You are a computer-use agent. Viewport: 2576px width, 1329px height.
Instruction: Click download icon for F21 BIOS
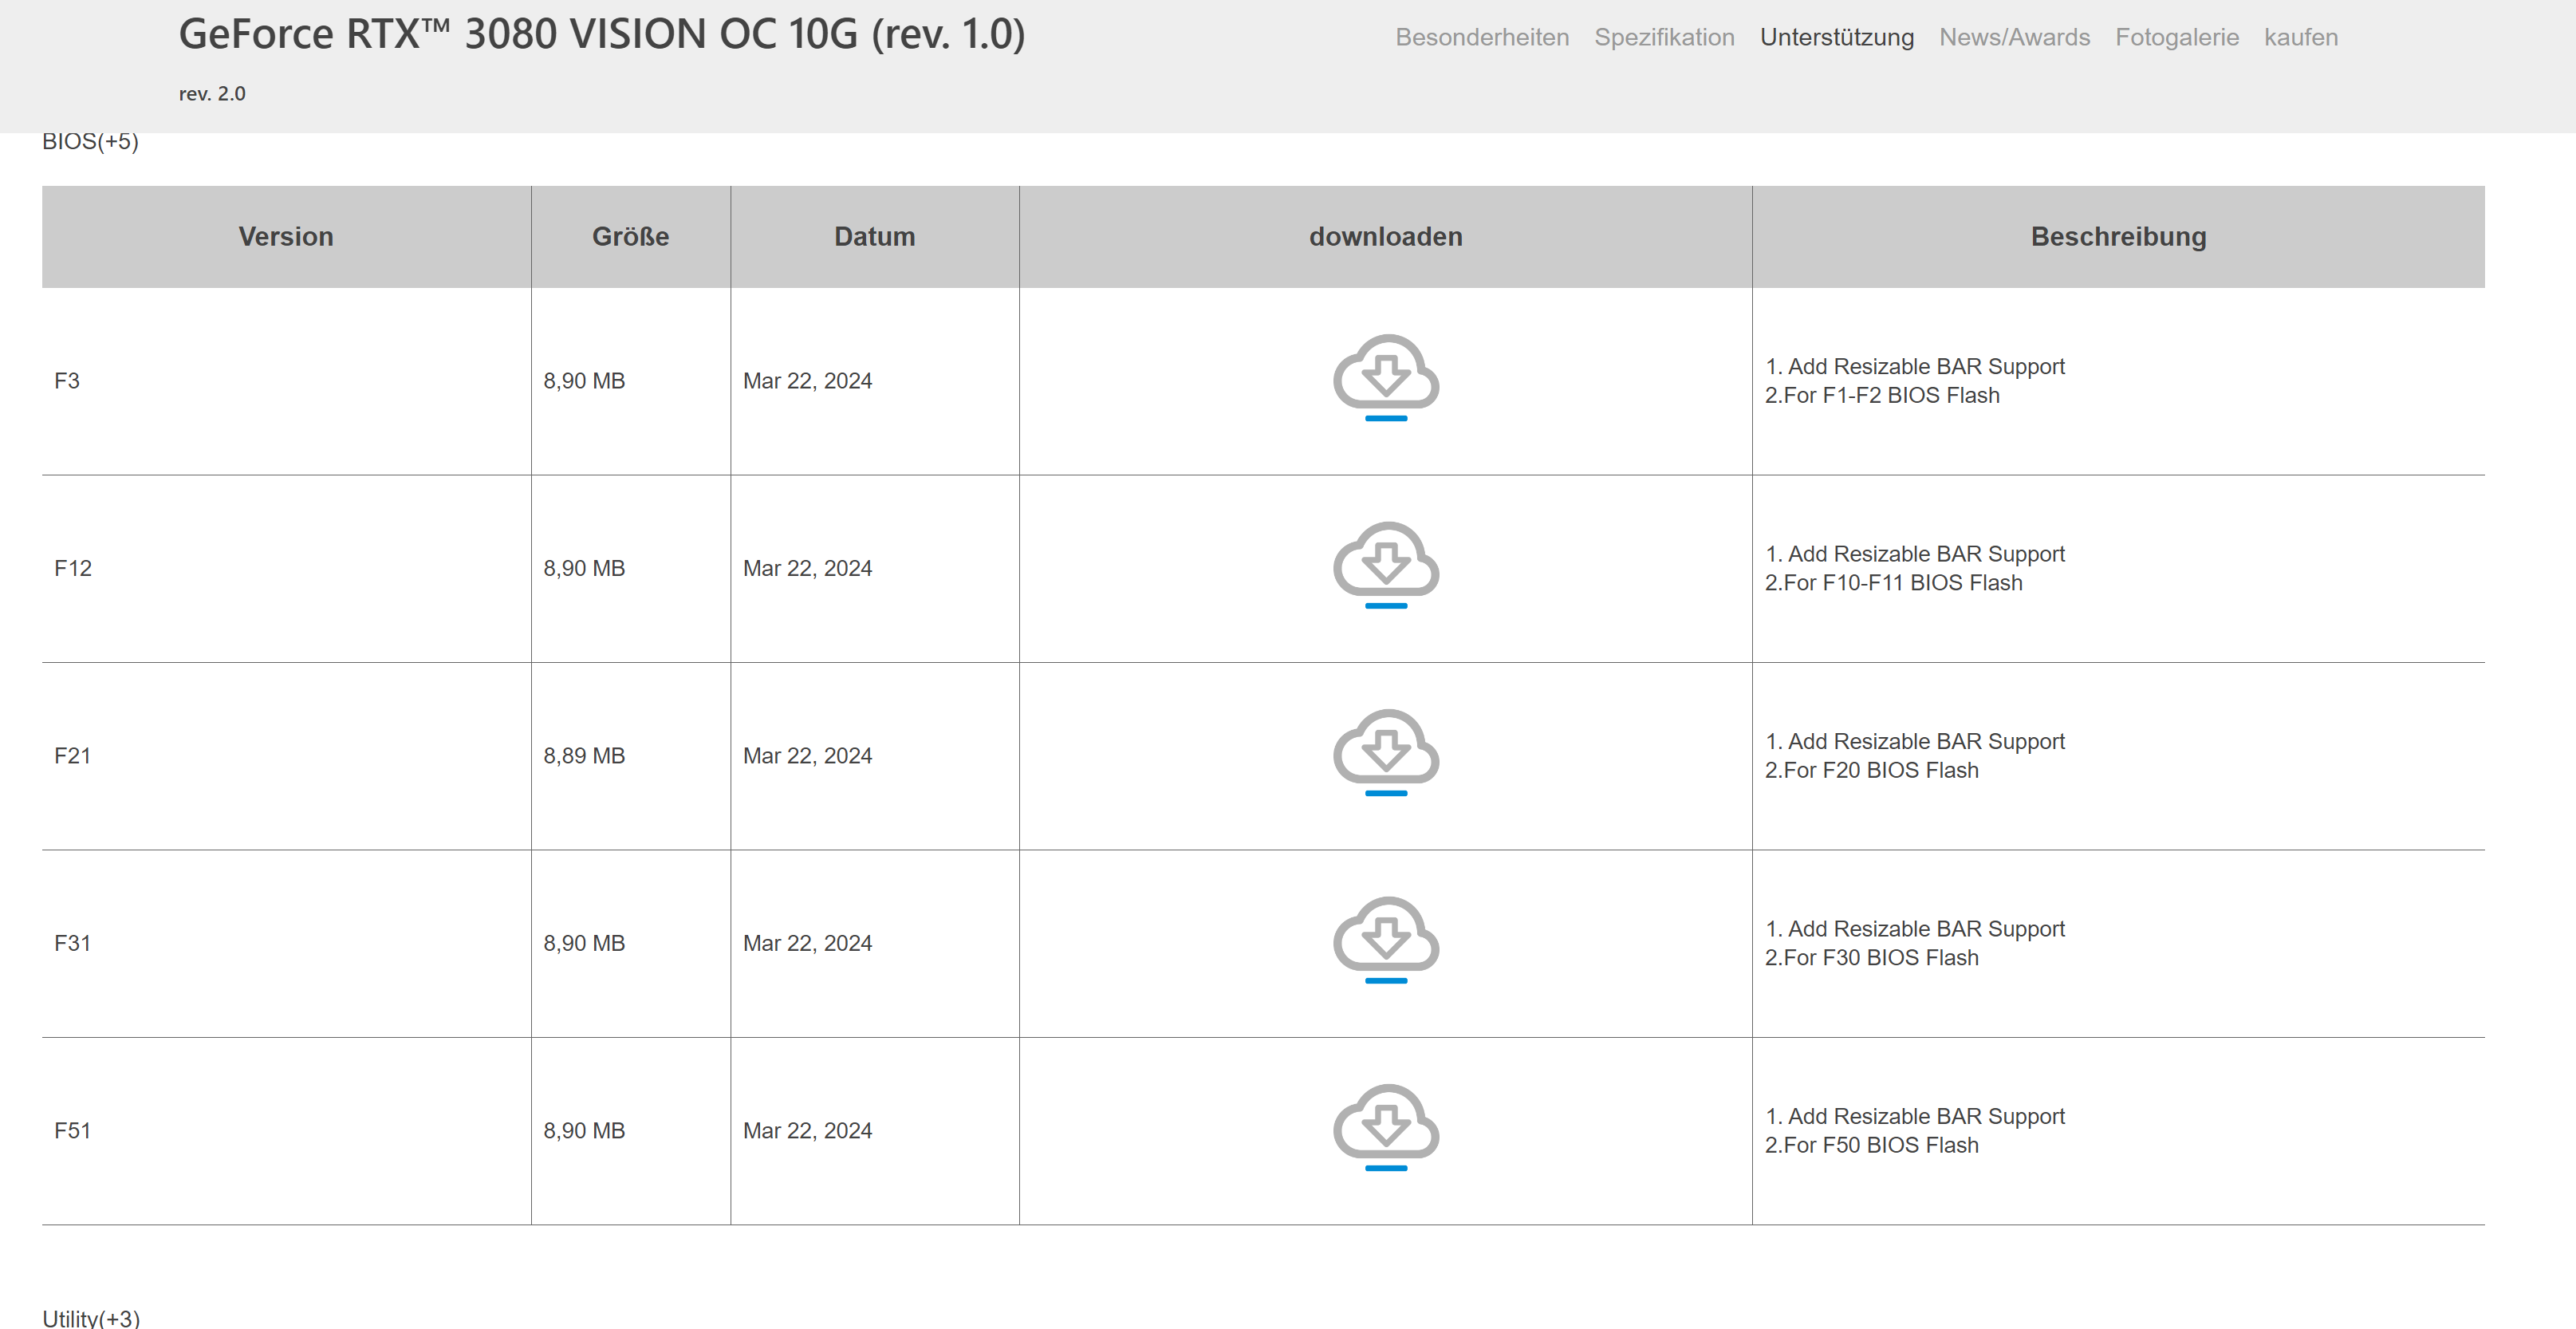click(1385, 752)
